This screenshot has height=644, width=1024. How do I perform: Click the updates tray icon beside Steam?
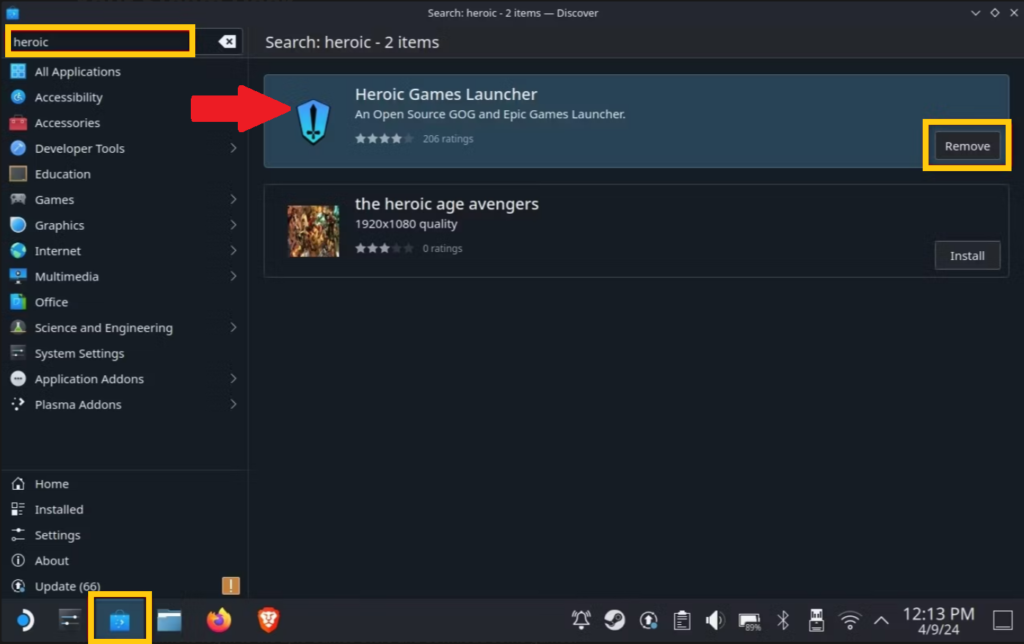point(648,620)
